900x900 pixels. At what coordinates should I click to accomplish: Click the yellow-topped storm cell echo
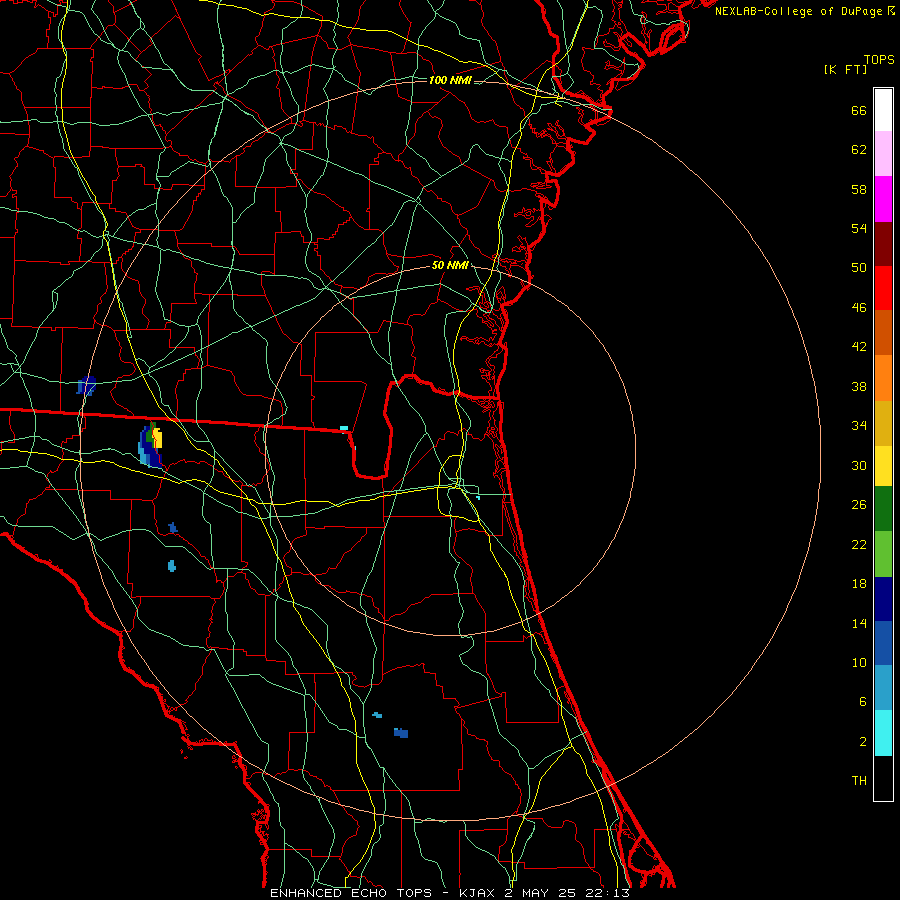[151, 445]
